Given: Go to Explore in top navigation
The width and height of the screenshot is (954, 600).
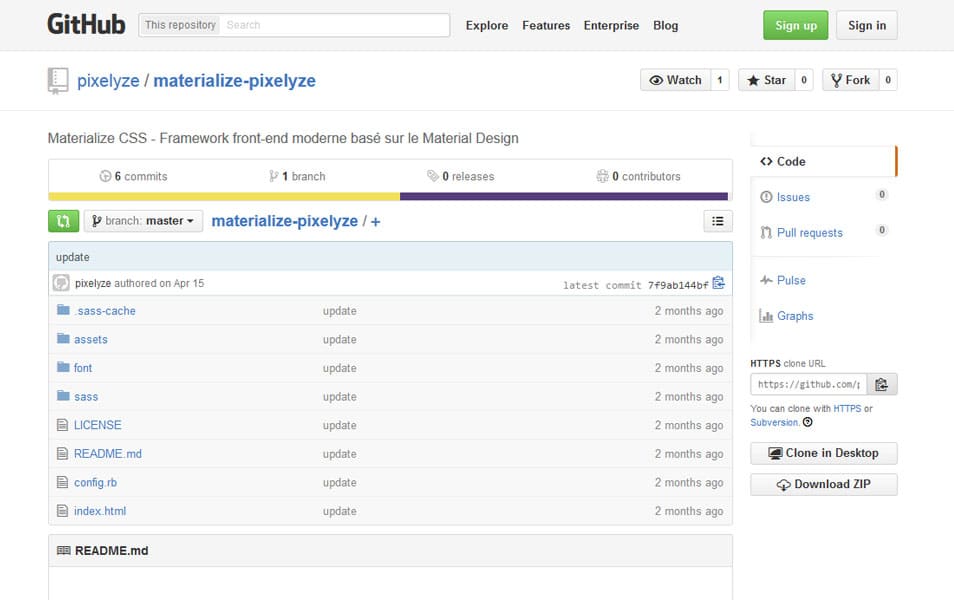Looking at the screenshot, I should (487, 26).
